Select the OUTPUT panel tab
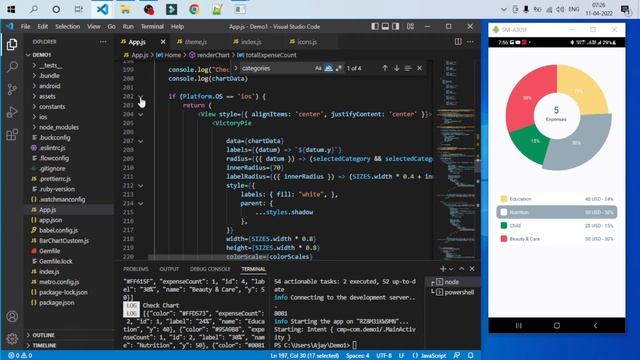The height and width of the screenshot is (360, 640). 169,269
